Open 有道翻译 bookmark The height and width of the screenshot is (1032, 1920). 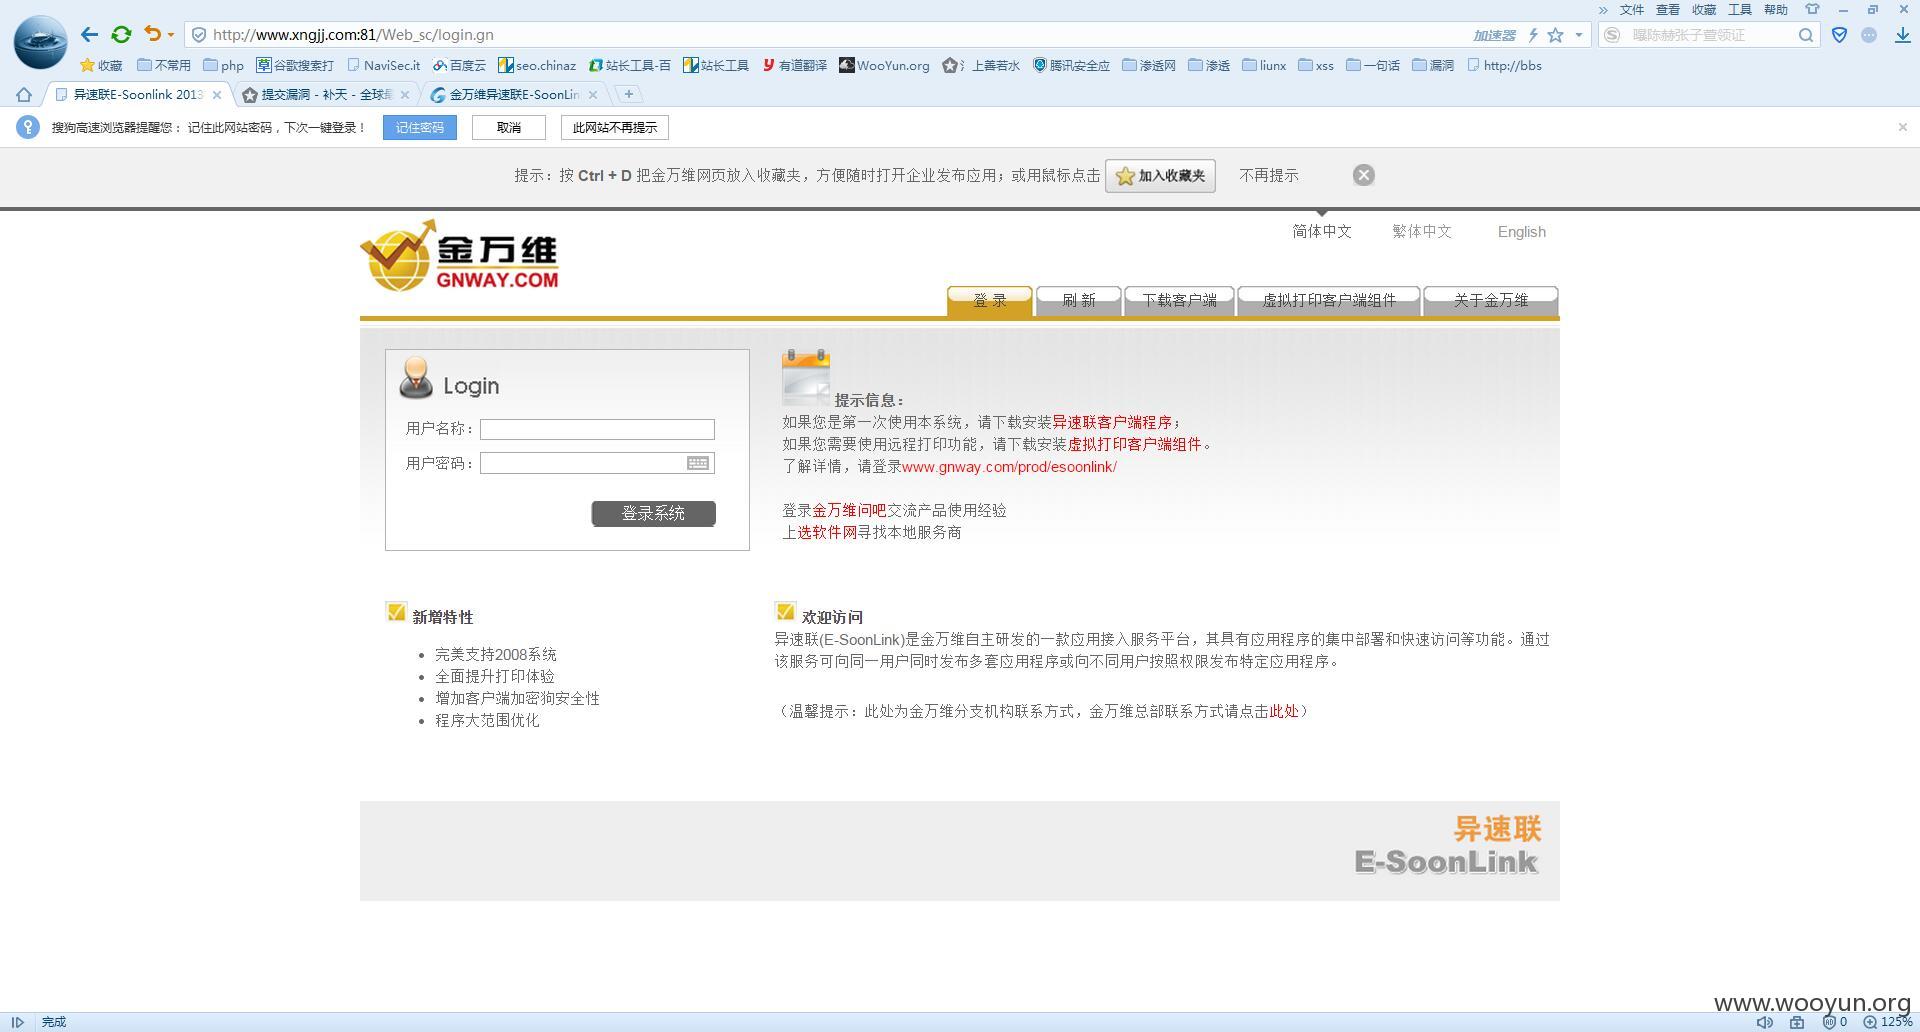[x=795, y=66]
